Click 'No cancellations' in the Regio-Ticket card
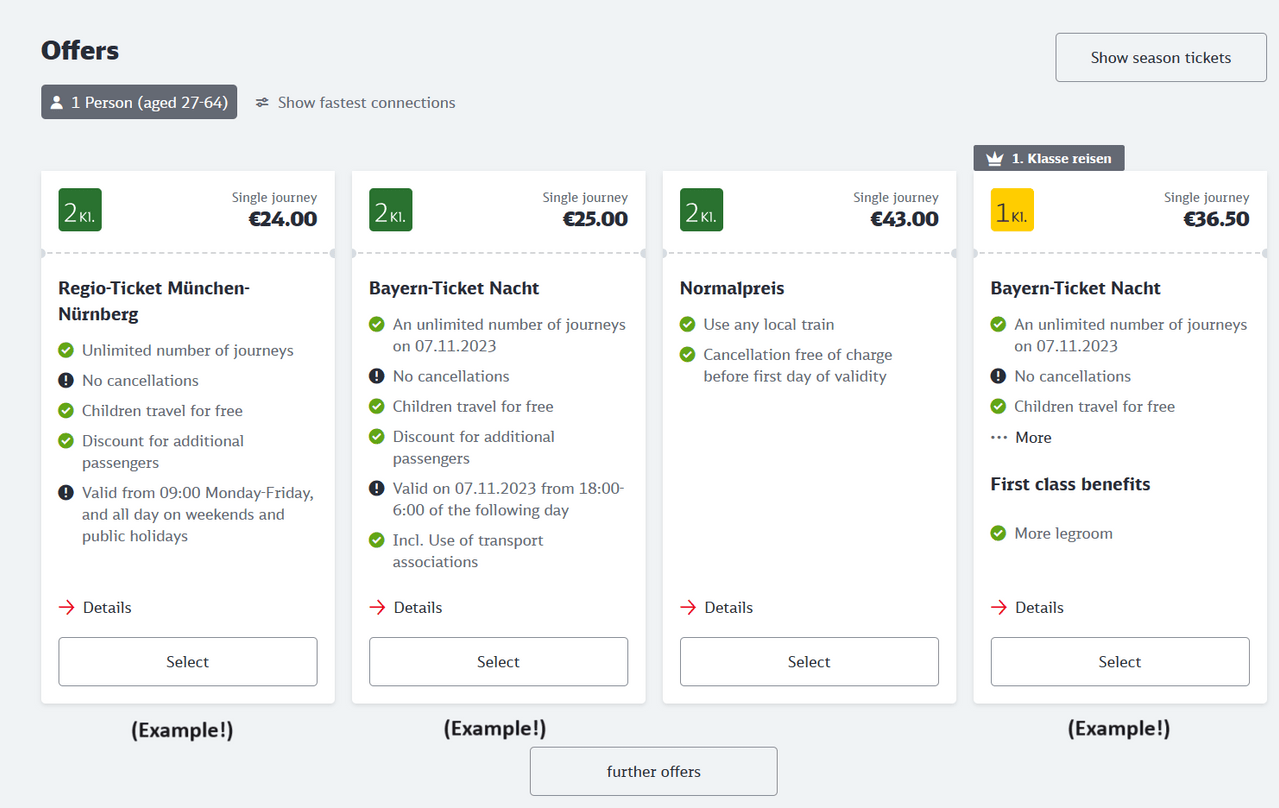 pos(140,380)
